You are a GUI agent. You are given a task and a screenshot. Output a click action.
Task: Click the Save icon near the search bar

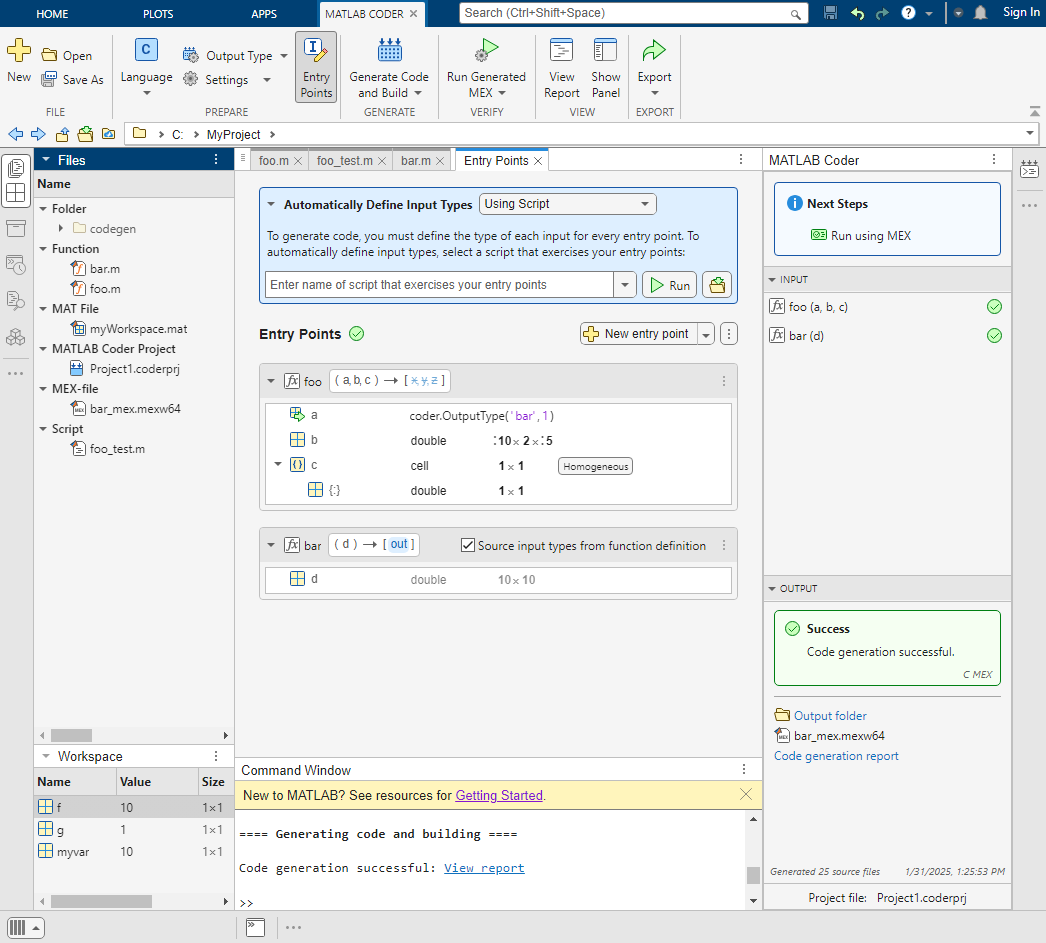[830, 13]
